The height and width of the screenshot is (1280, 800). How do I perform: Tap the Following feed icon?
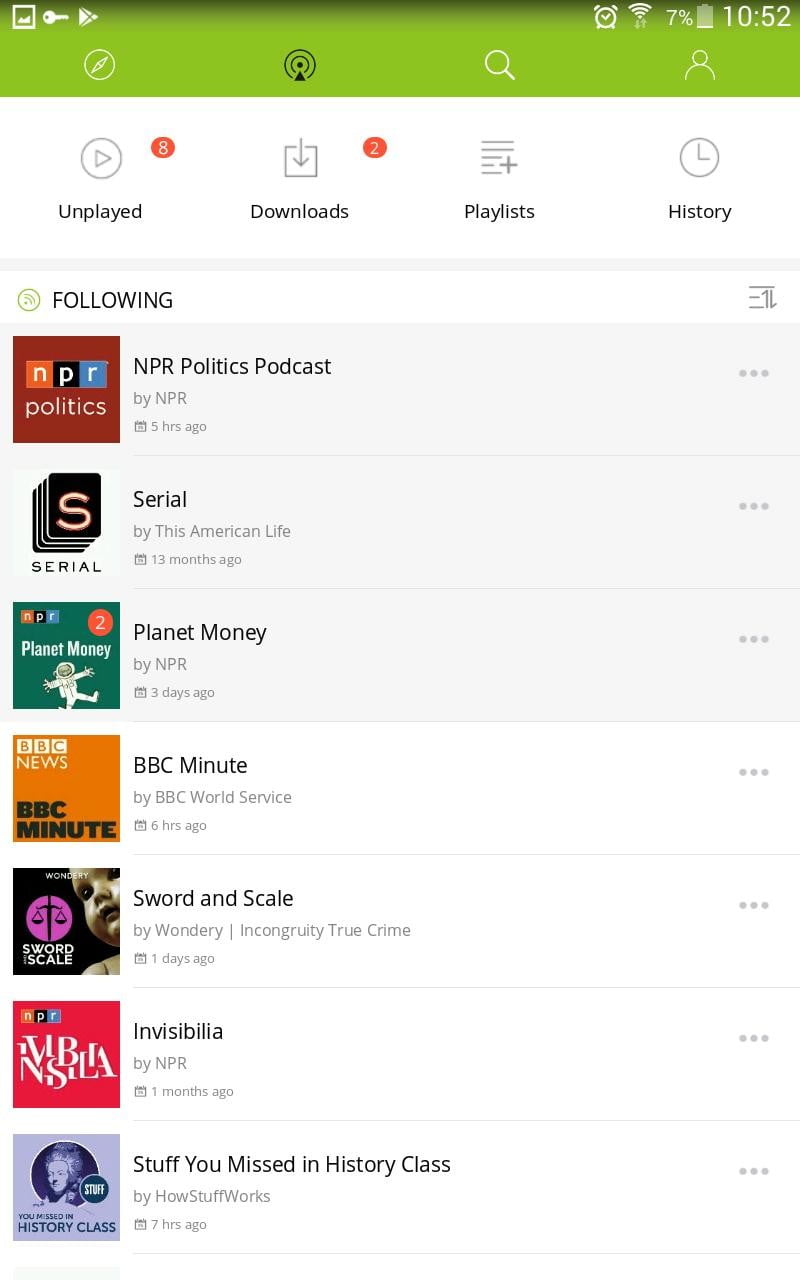coord(29,300)
